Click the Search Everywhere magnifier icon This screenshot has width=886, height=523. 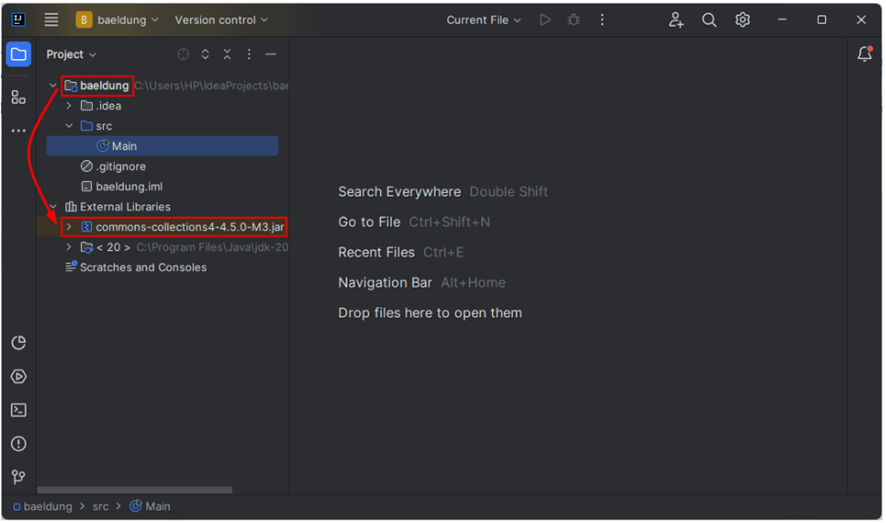coord(709,20)
